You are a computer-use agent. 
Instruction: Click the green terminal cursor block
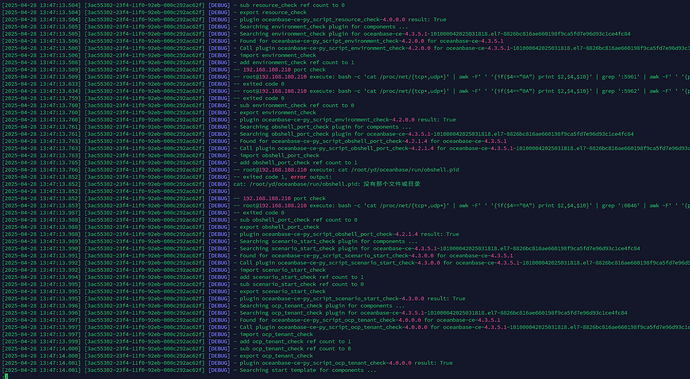pyautogui.click(x=7, y=376)
